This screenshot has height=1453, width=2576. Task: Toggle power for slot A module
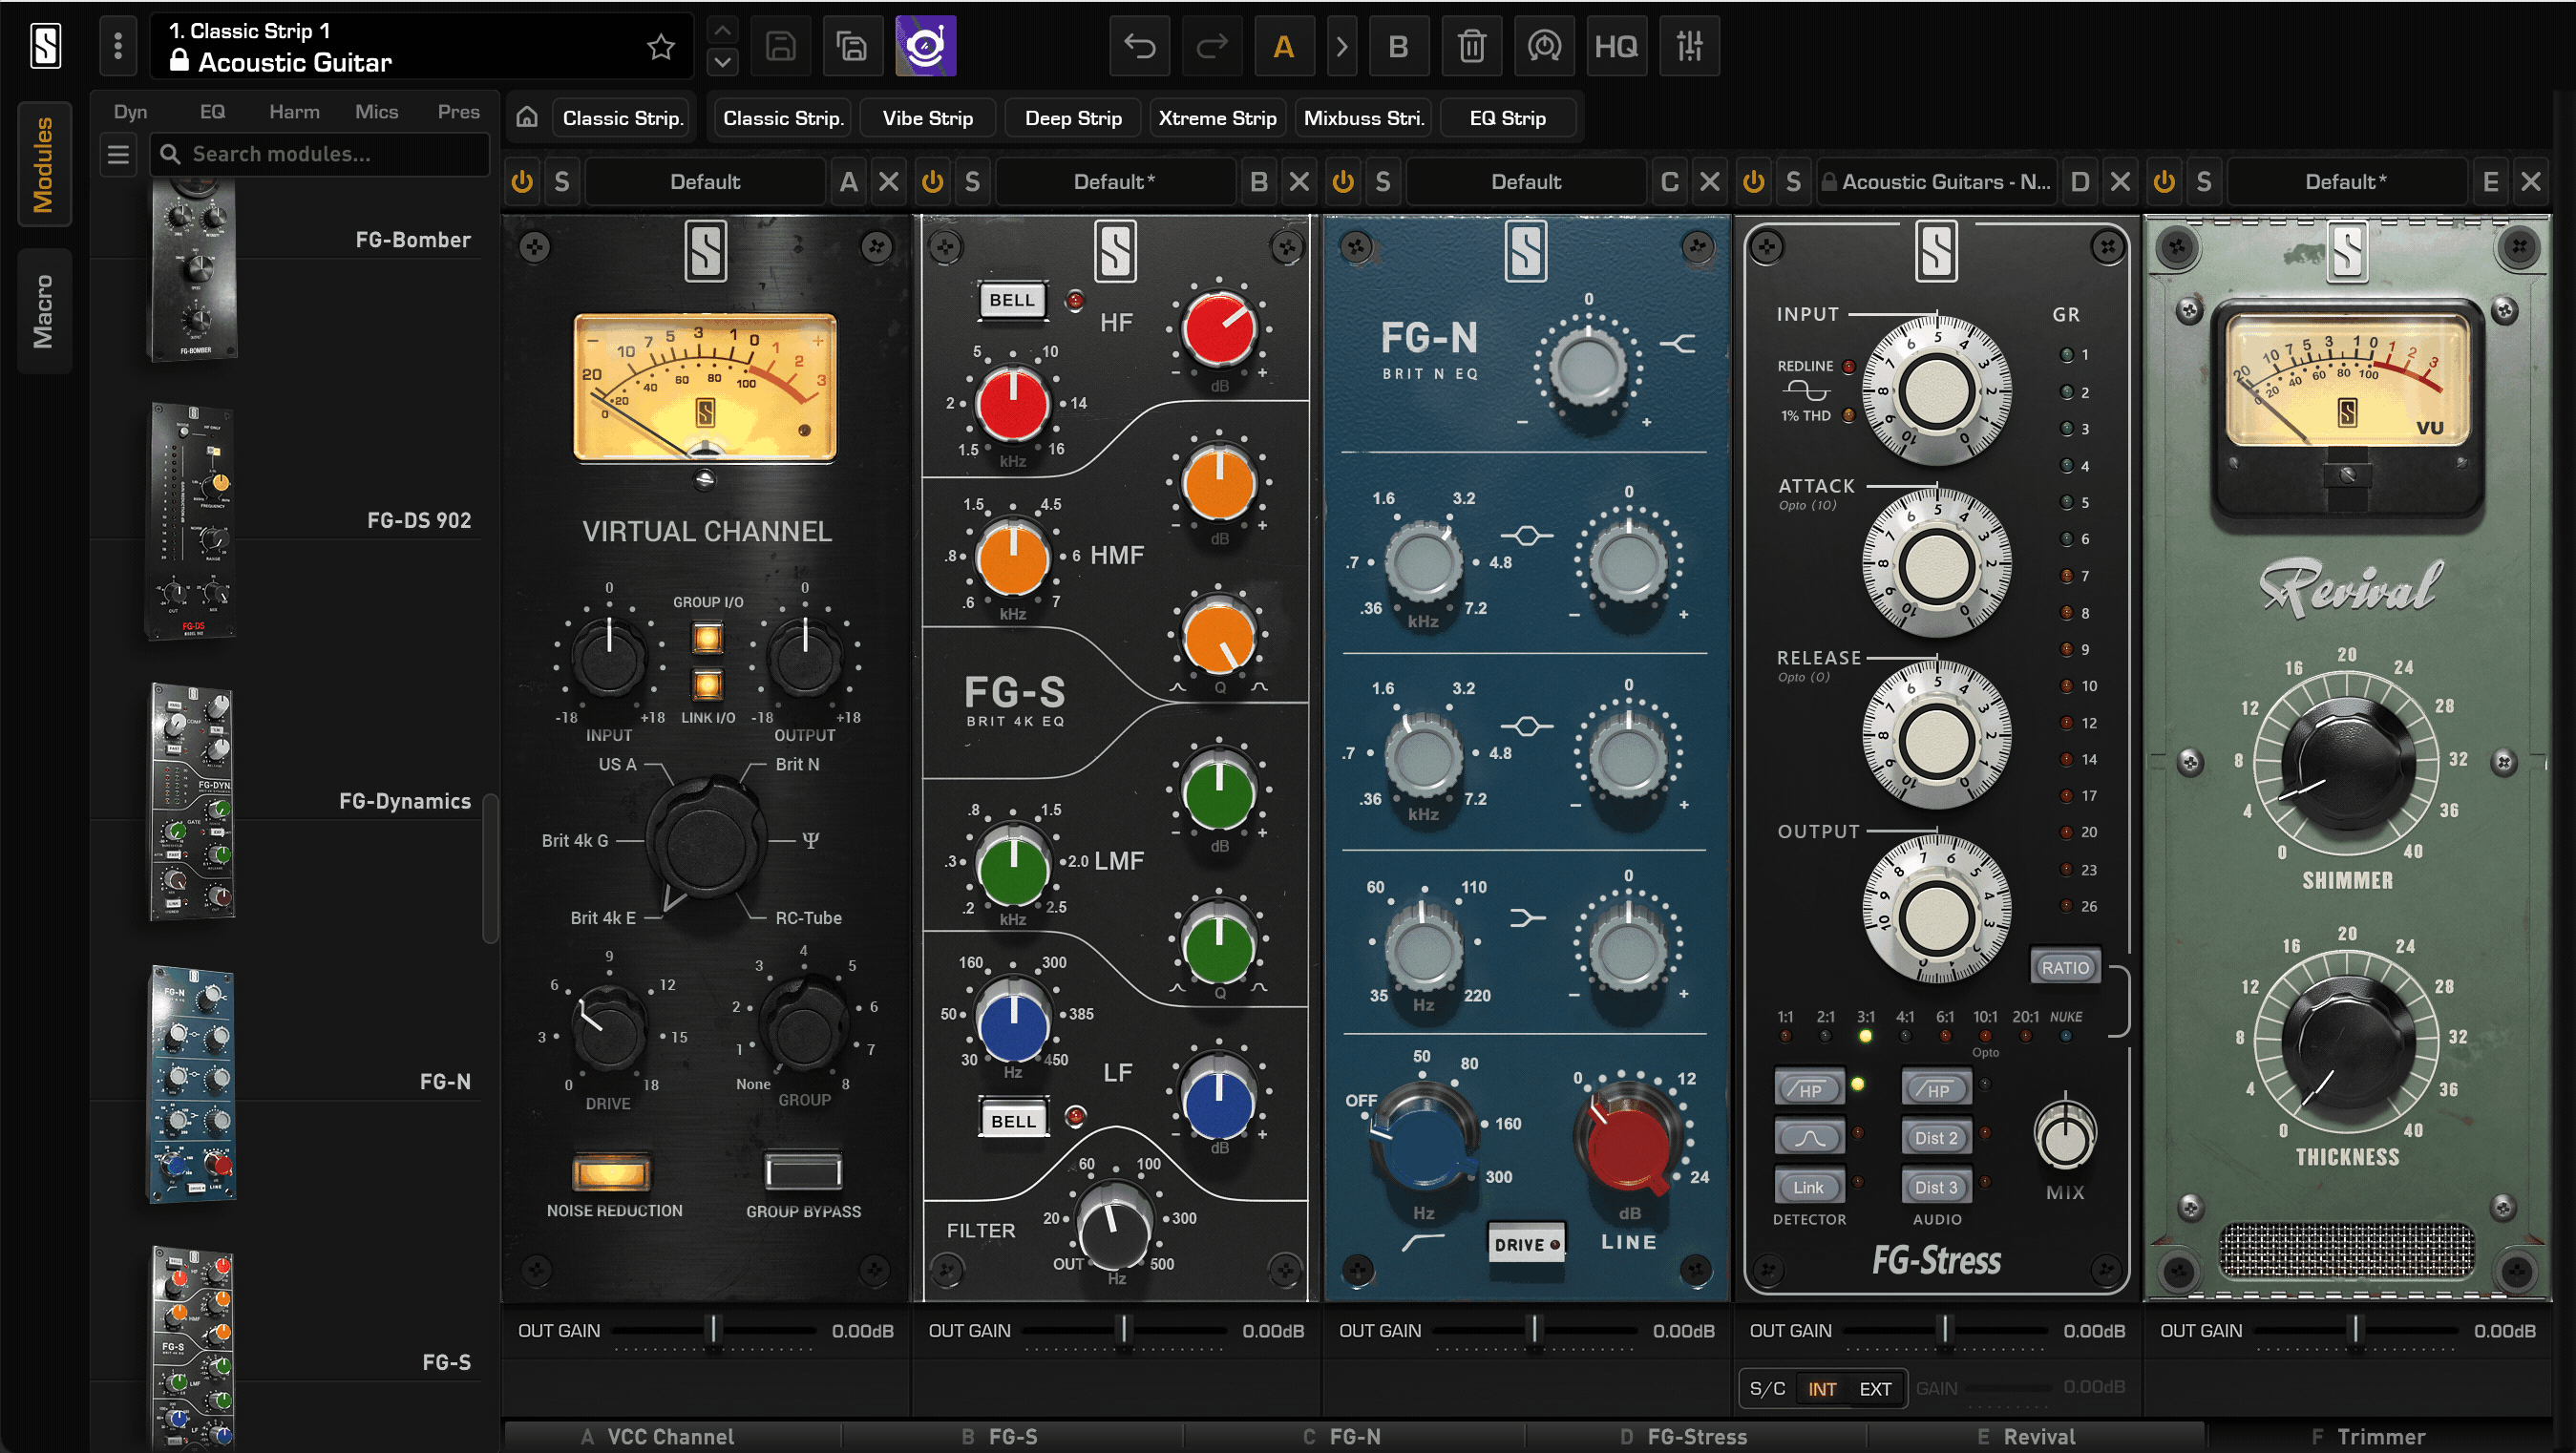[x=522, y=182]
